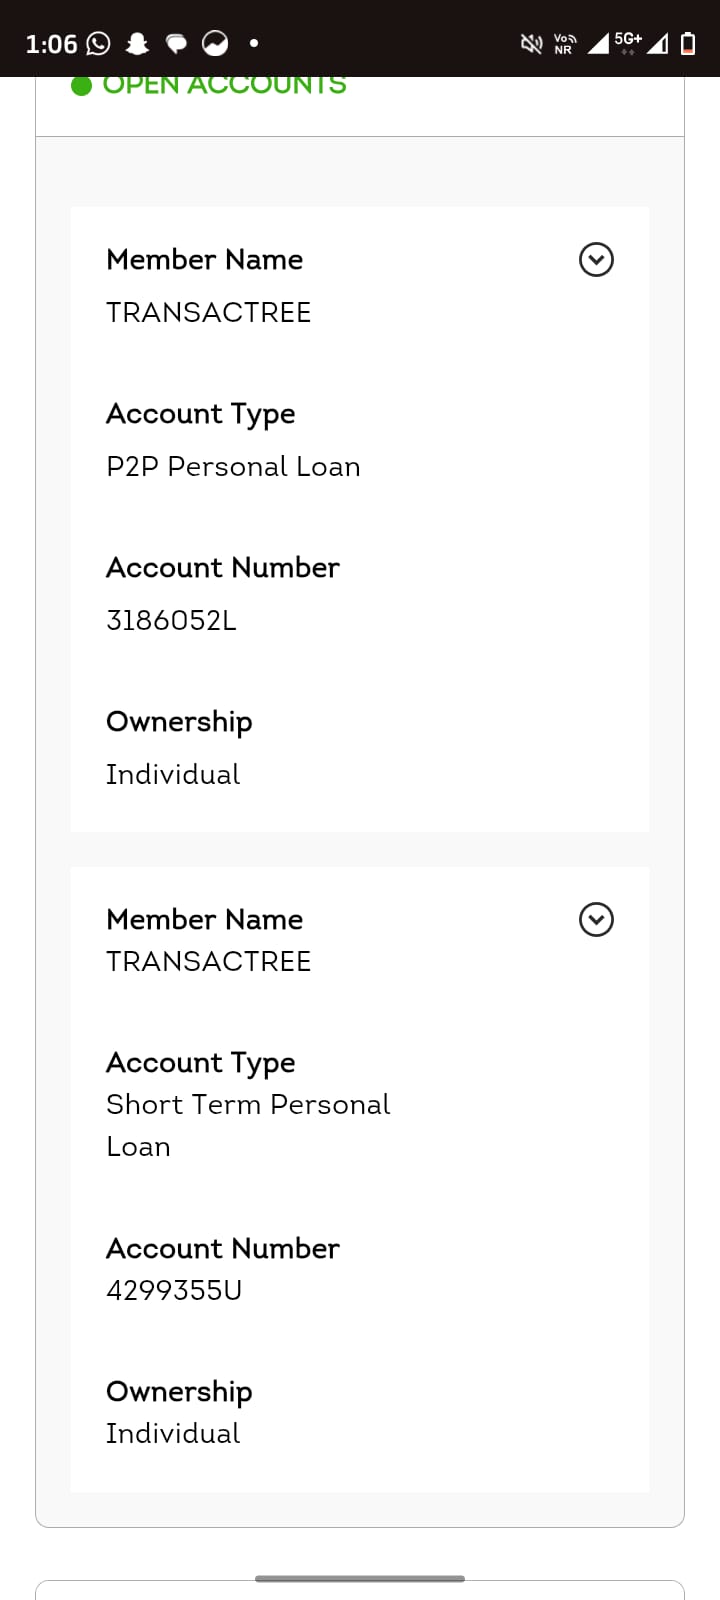
Task: Tap the clock showing 1:06
Action: [x=51, y=44]
